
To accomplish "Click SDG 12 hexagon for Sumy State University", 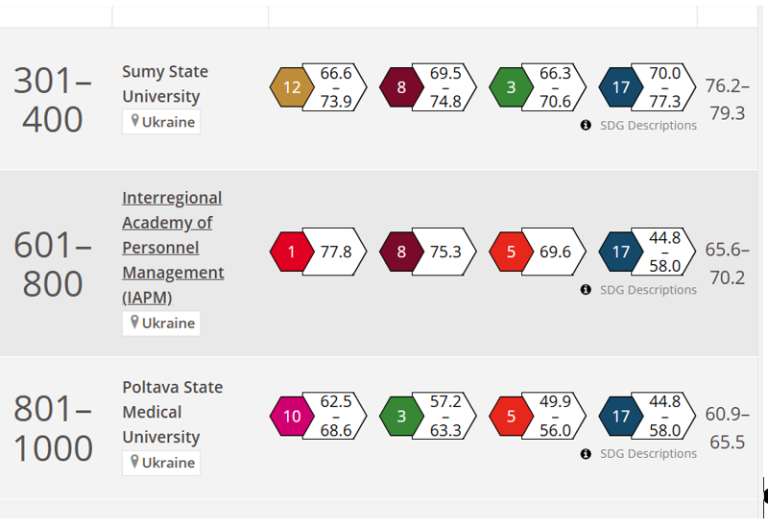I will click(x=292, y=88).
